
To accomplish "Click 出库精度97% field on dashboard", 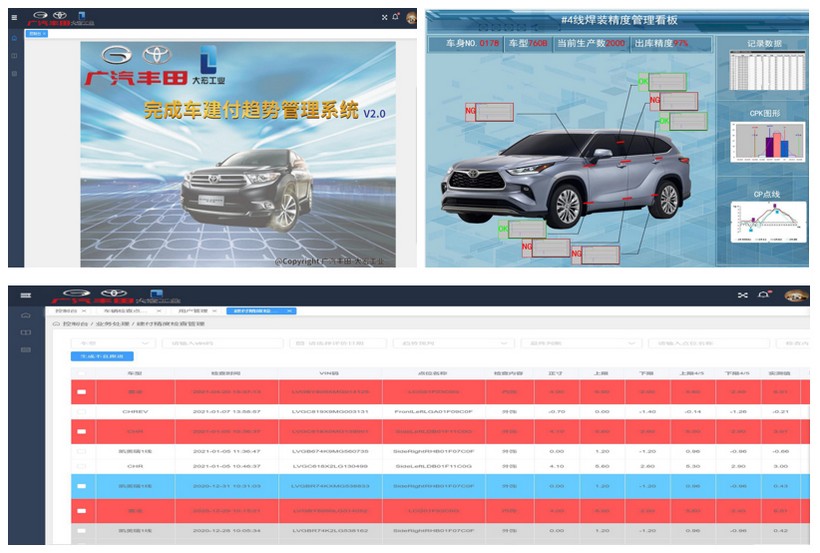I will coord(671,43).
